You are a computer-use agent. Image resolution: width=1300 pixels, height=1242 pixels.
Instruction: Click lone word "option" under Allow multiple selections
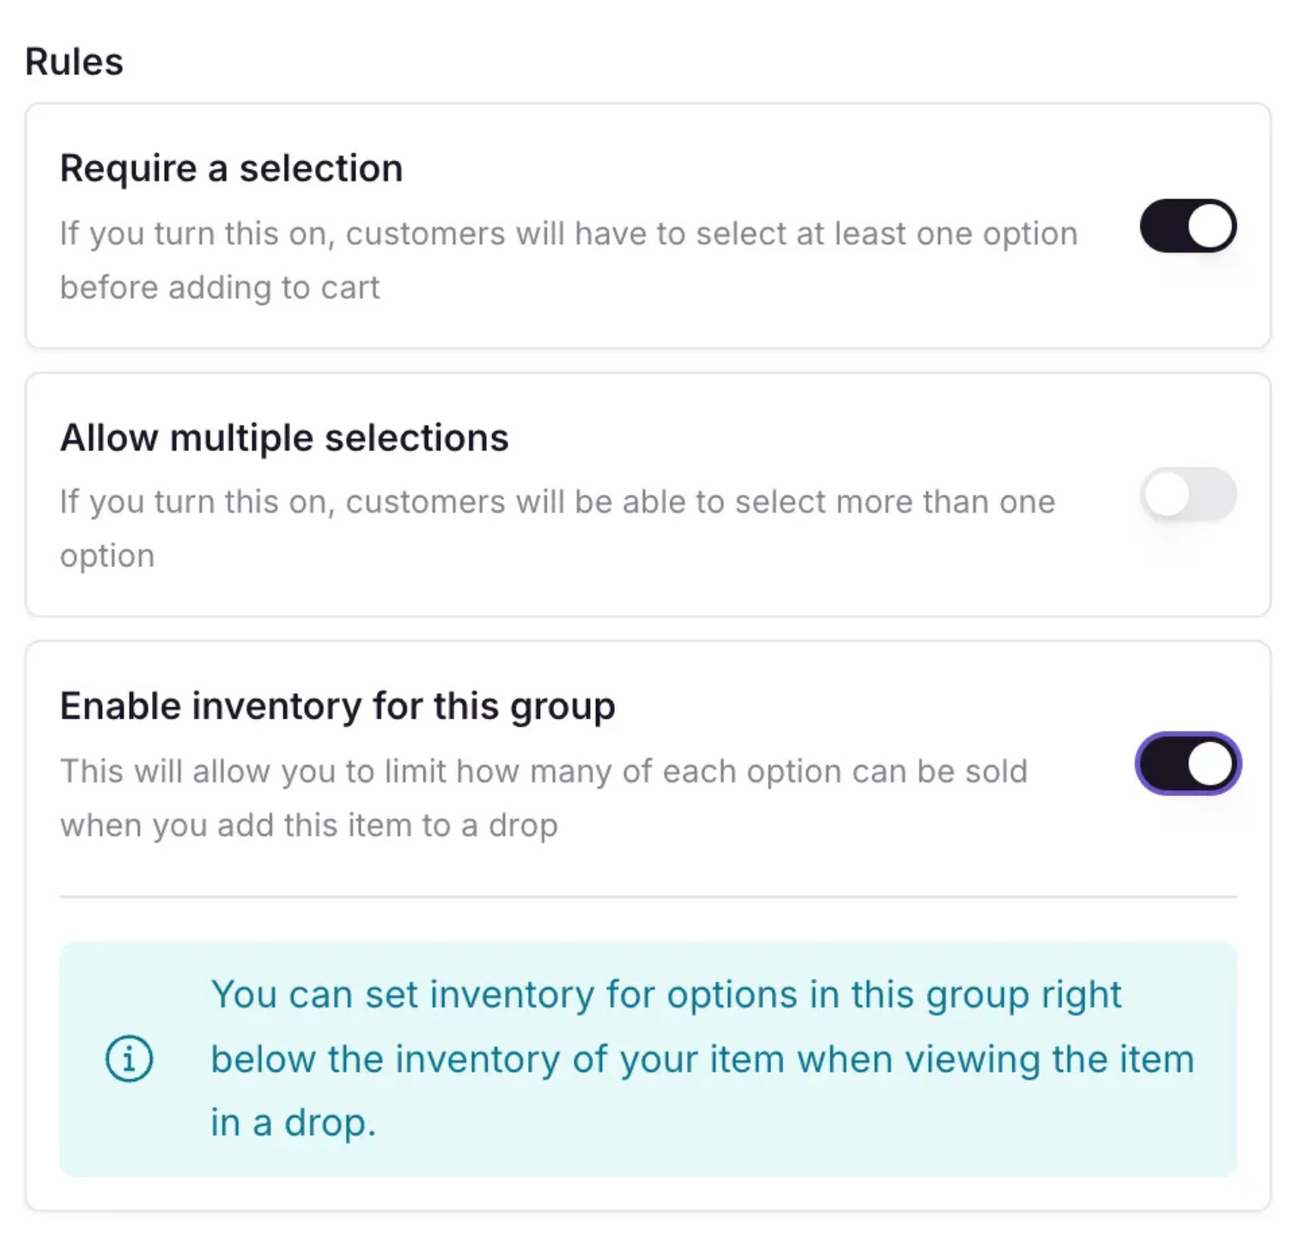107,556
